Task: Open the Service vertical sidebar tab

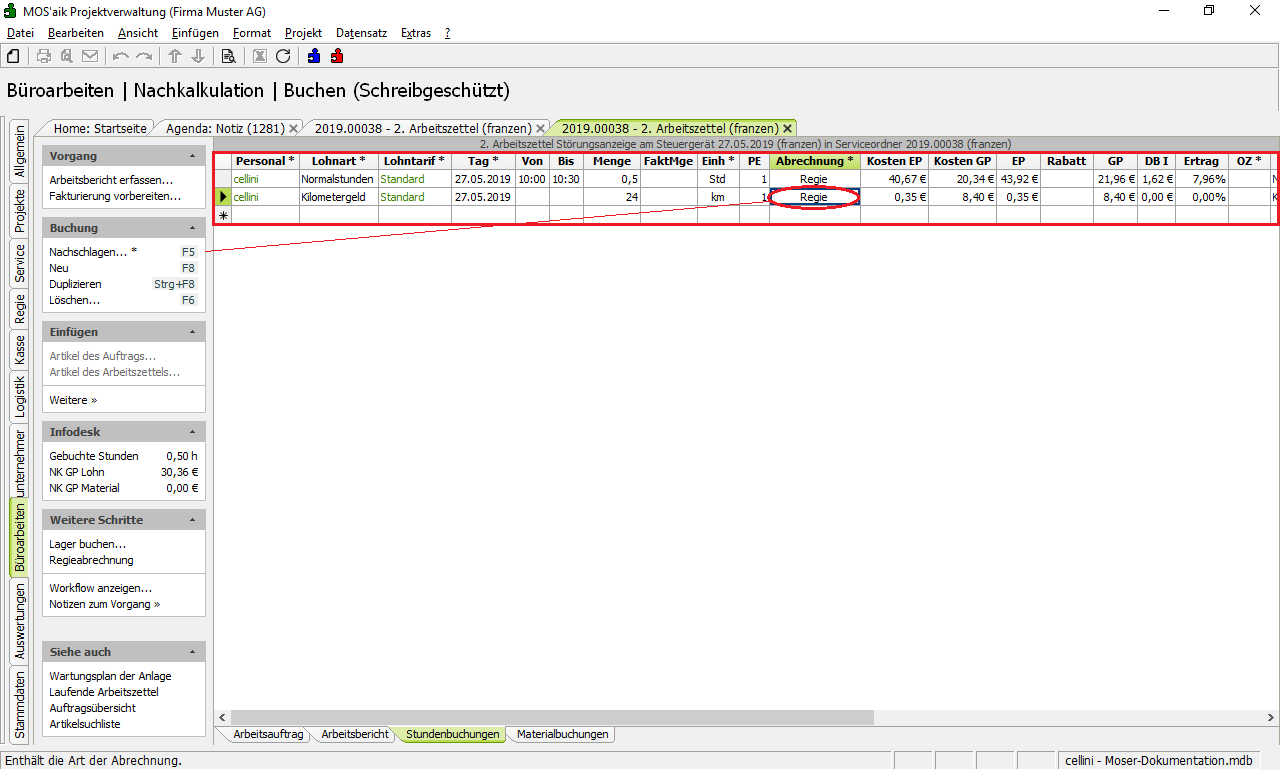Action: (x=19, y=263)
